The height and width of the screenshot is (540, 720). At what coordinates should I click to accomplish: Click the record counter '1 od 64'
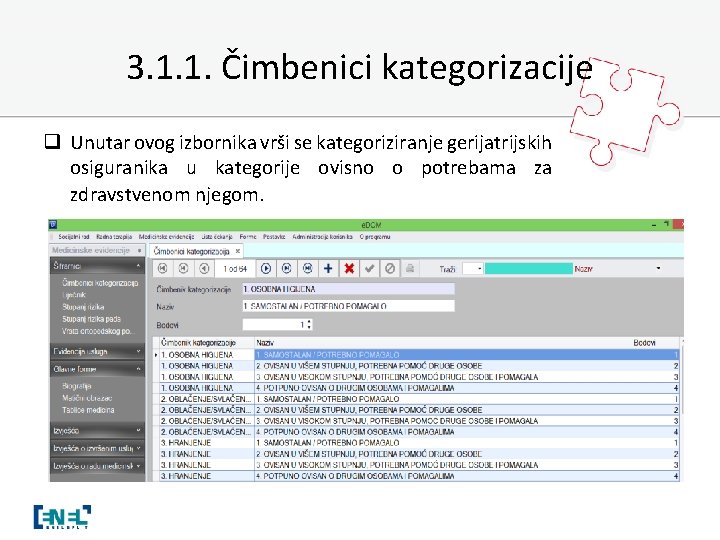click(235, 269)
